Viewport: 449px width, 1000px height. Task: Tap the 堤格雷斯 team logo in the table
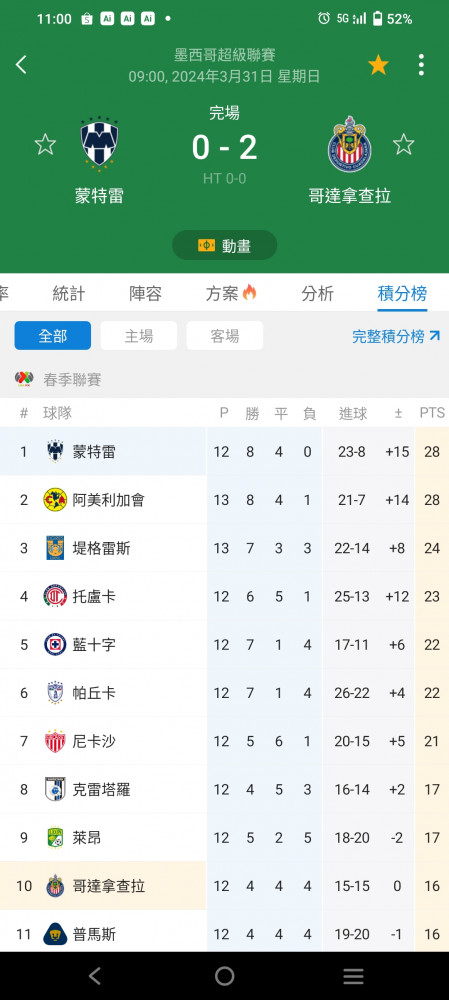[x=55, y=548]
